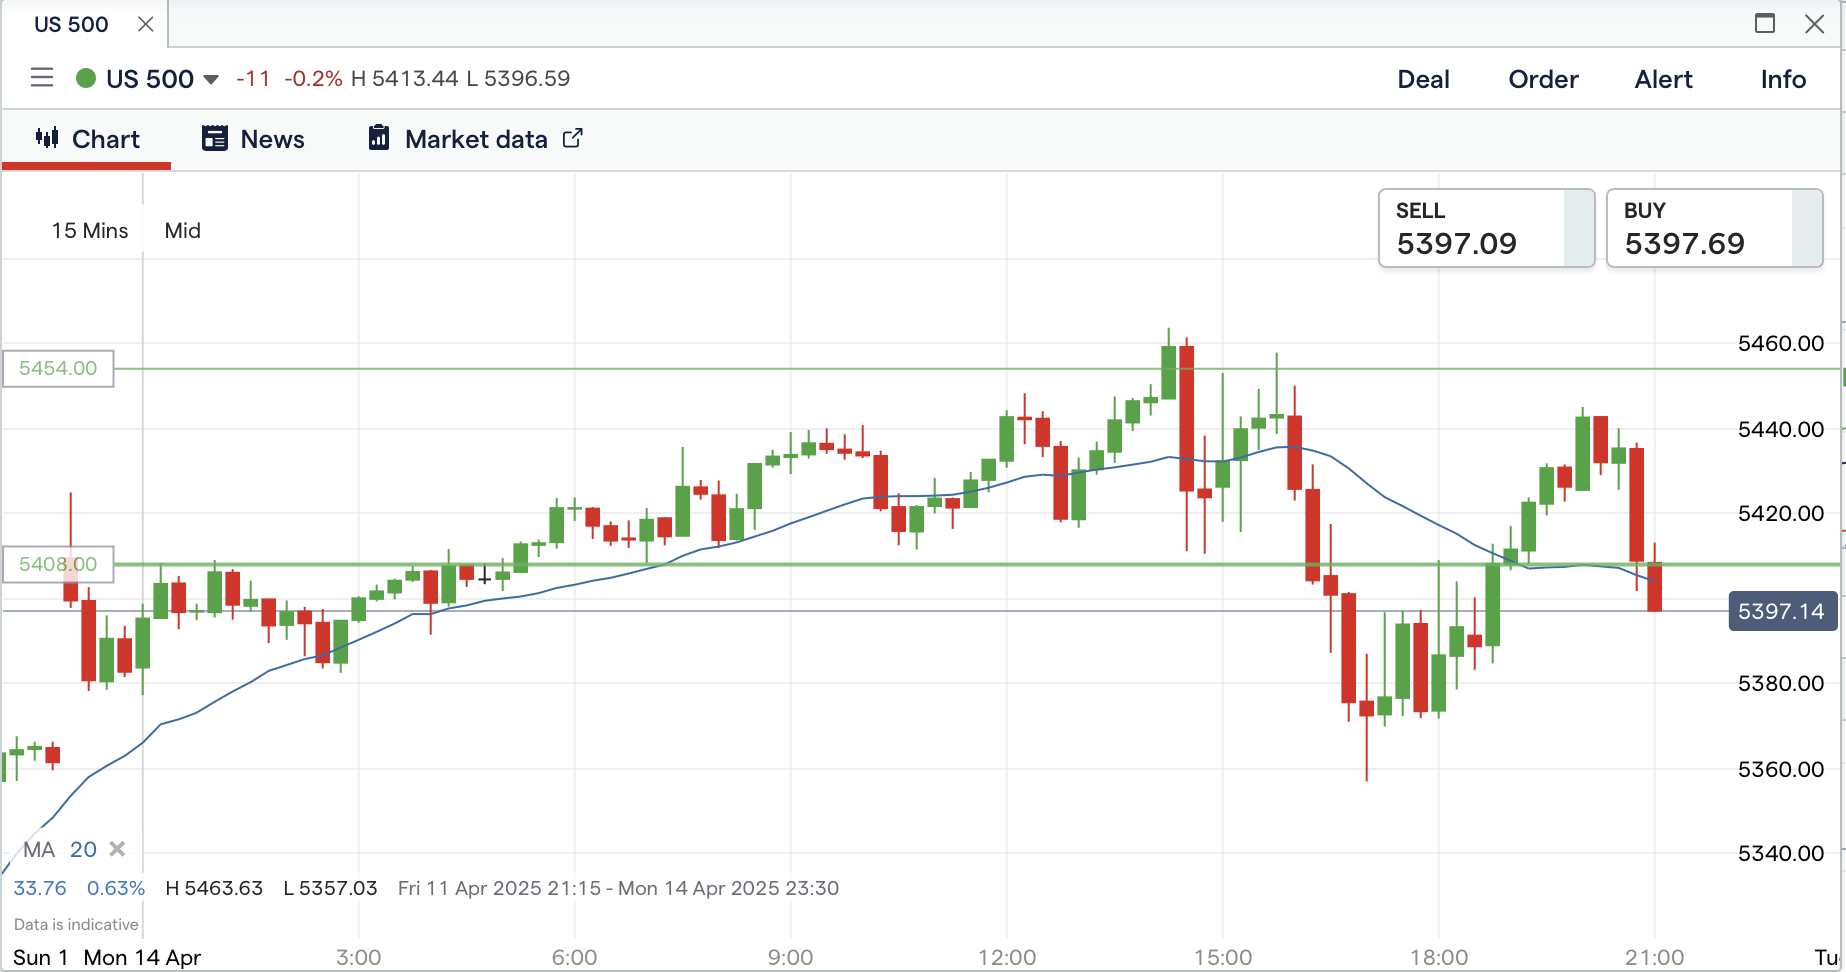The height and width of the screenshot is (972, 1846).
Task: Open the Order panel
Action: [x=1543, y=79]
